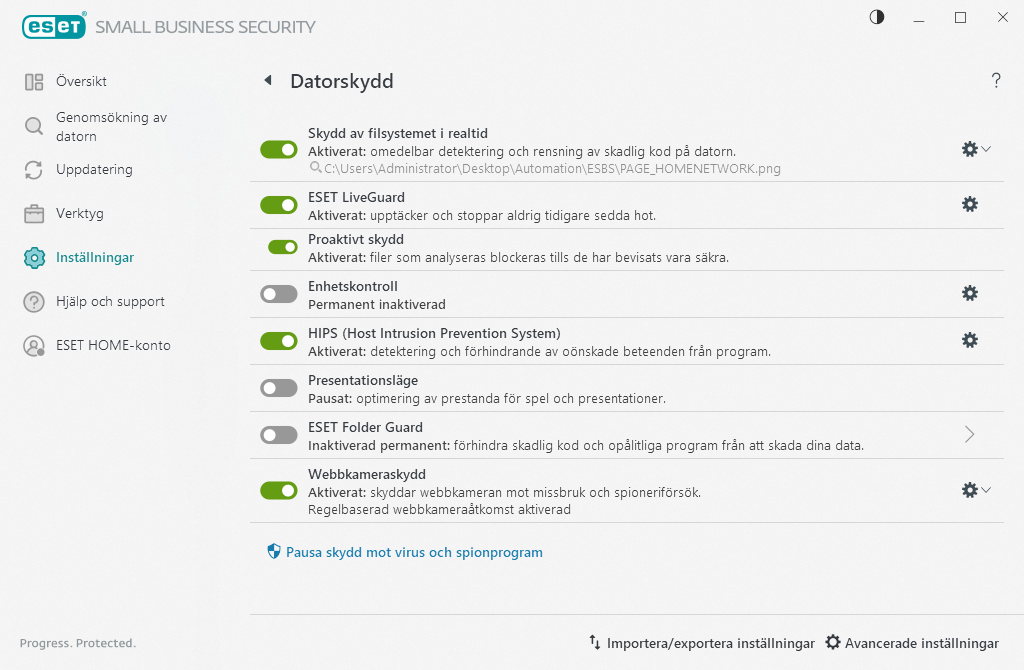Viewport: 1024px width, 670px height.
Task: Disable Skydd av filsystemet i realtid
Action: click(279, 149)
